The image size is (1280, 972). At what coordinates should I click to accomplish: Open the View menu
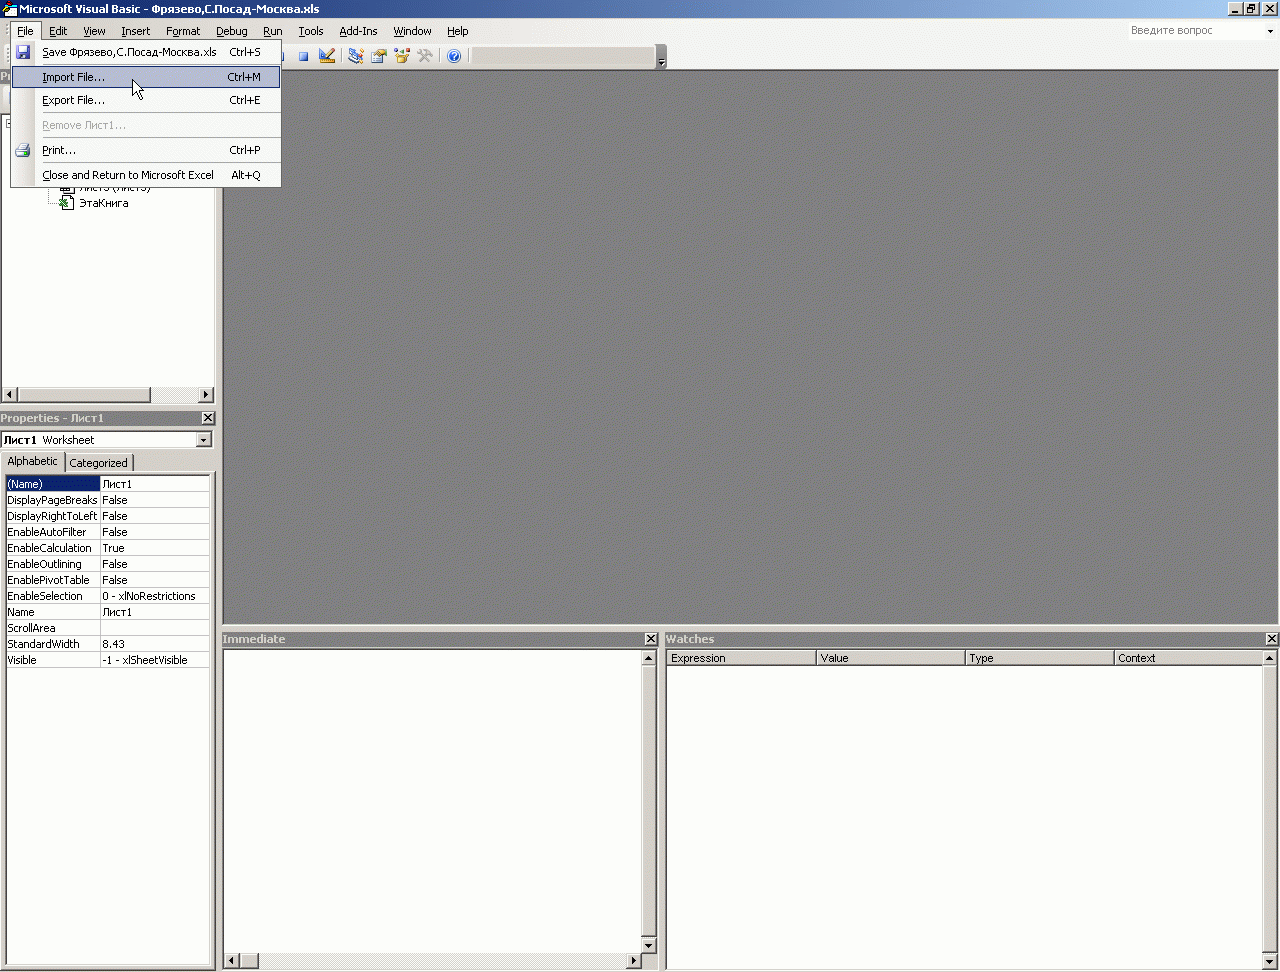pyautogui.click(x=94, y=31)
